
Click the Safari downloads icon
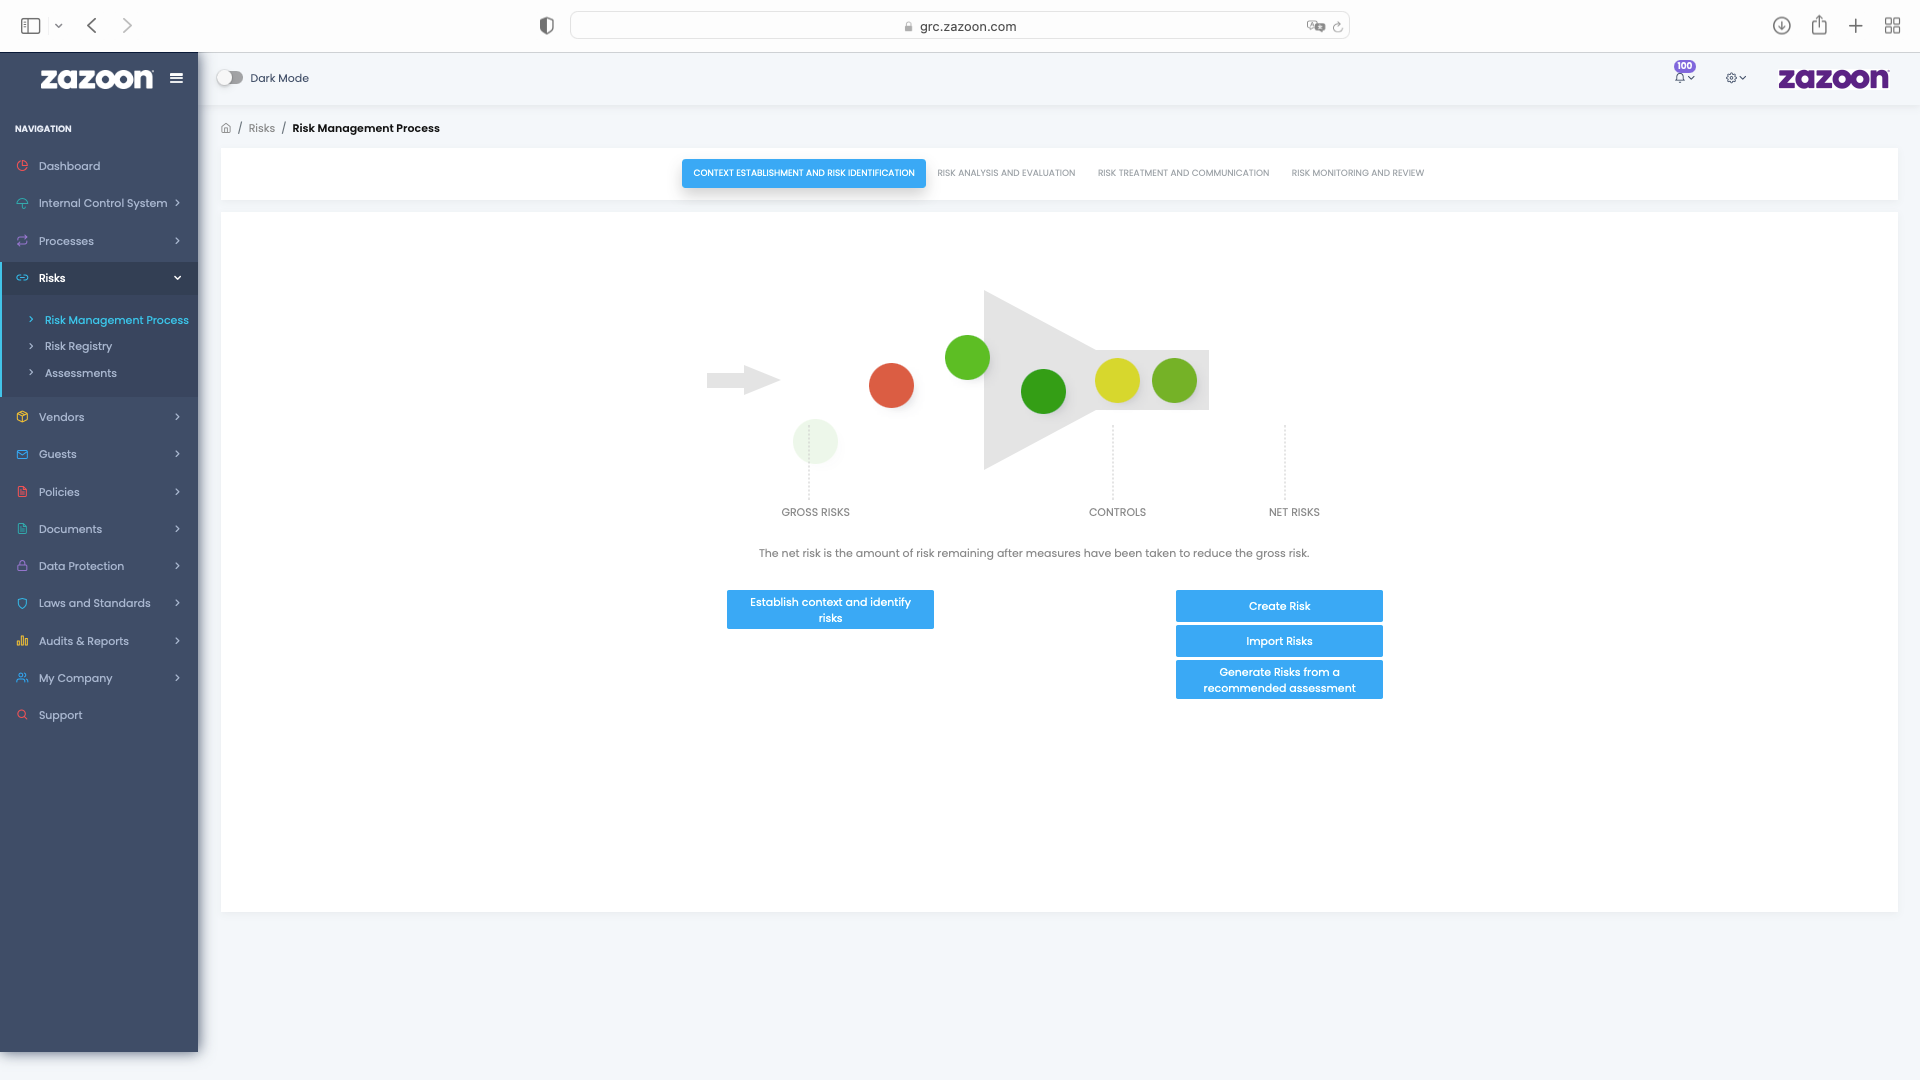coord(1781,26)
